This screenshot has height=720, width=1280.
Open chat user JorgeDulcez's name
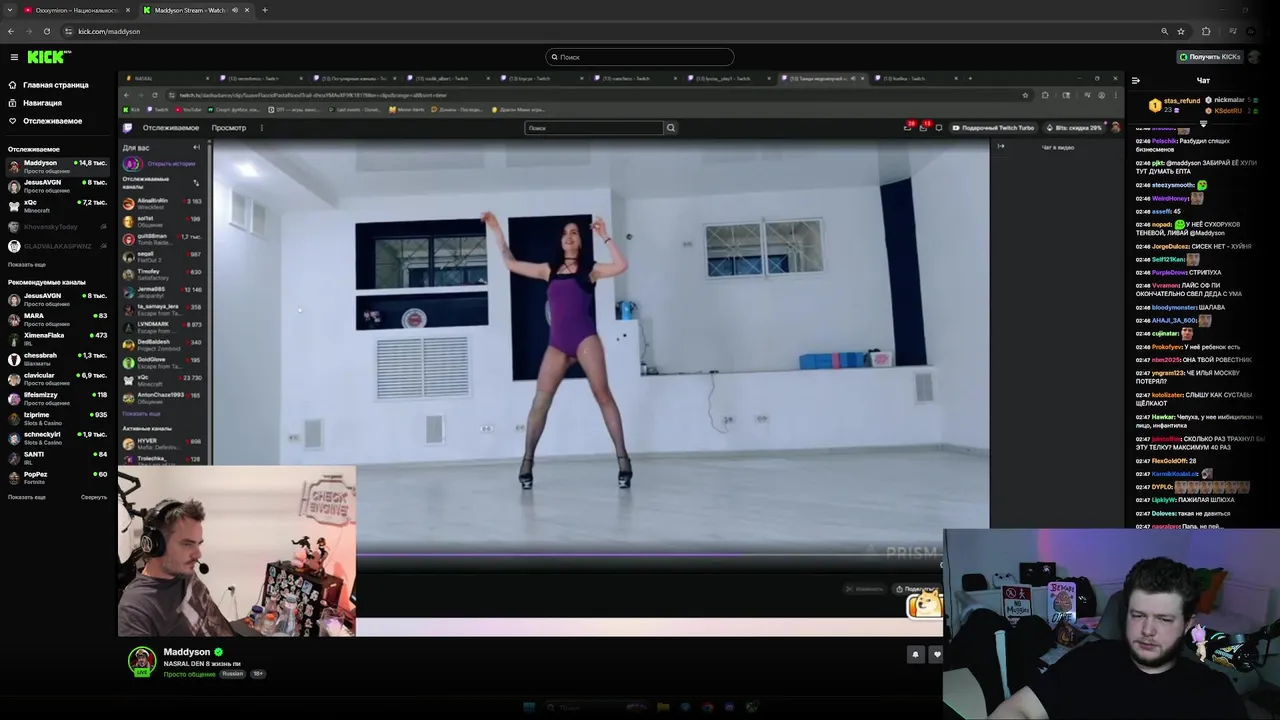1169,246
